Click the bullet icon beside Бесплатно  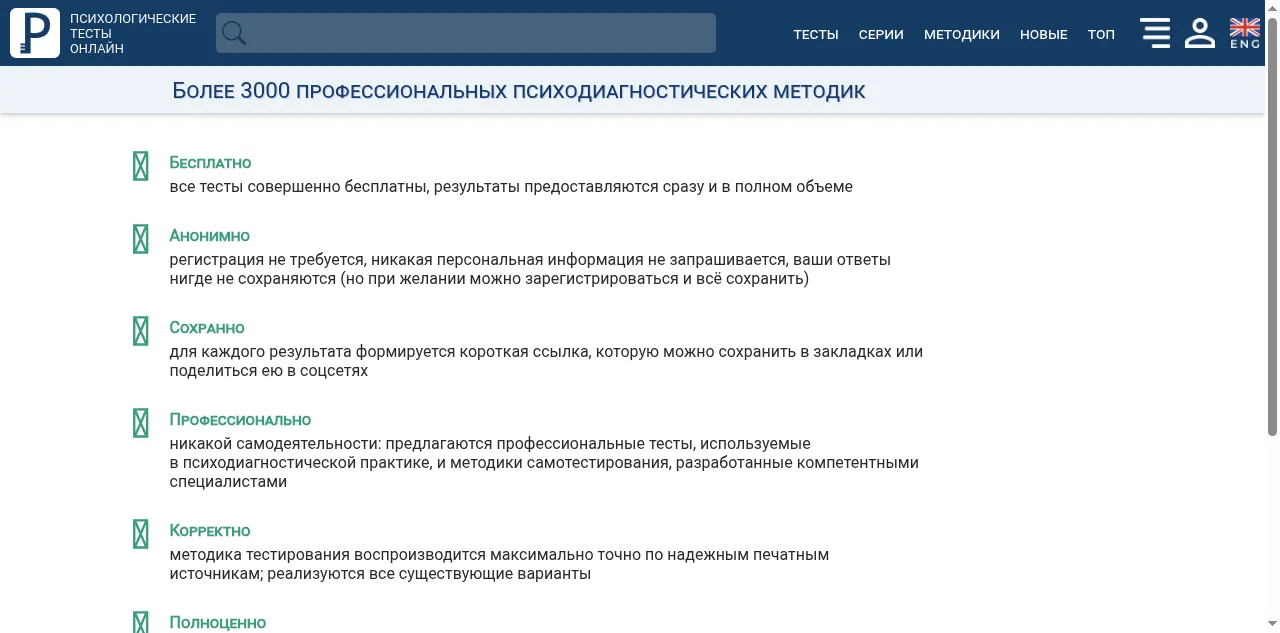point(141,166)
